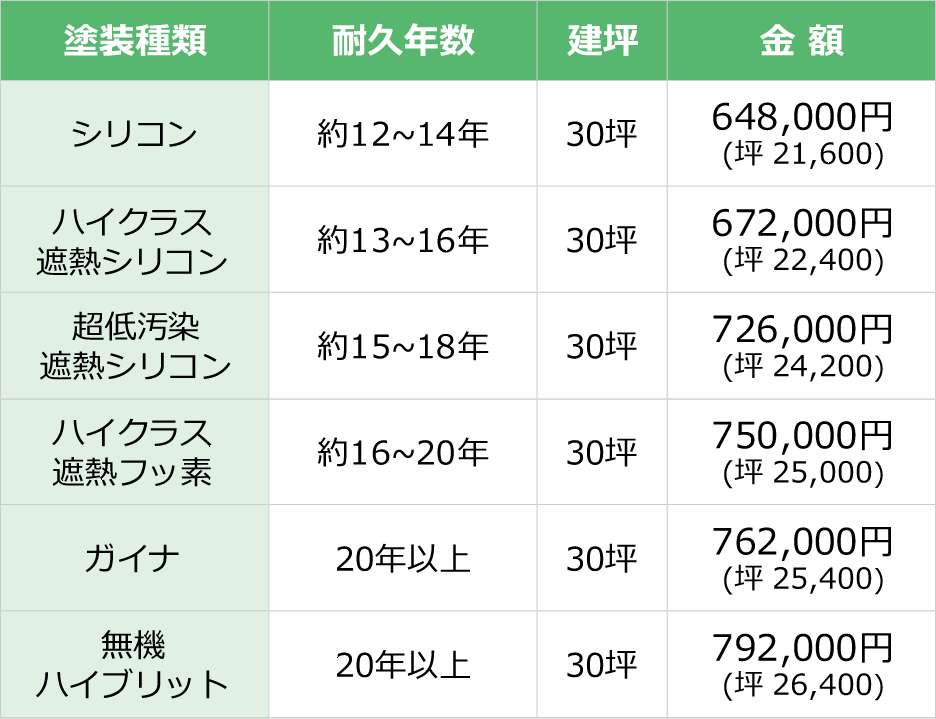Click the 約13~16年 durability cell

[403, 240]
